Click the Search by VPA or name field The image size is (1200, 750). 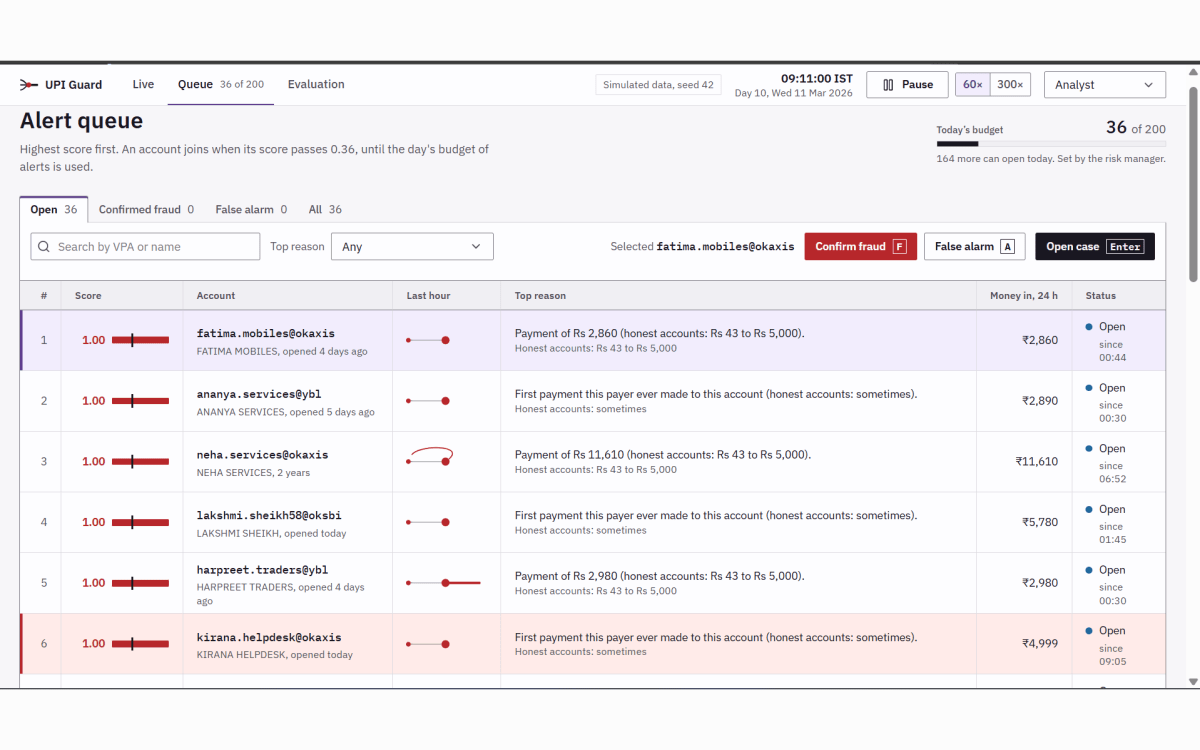pyautogui.click(x=145, y=247)
